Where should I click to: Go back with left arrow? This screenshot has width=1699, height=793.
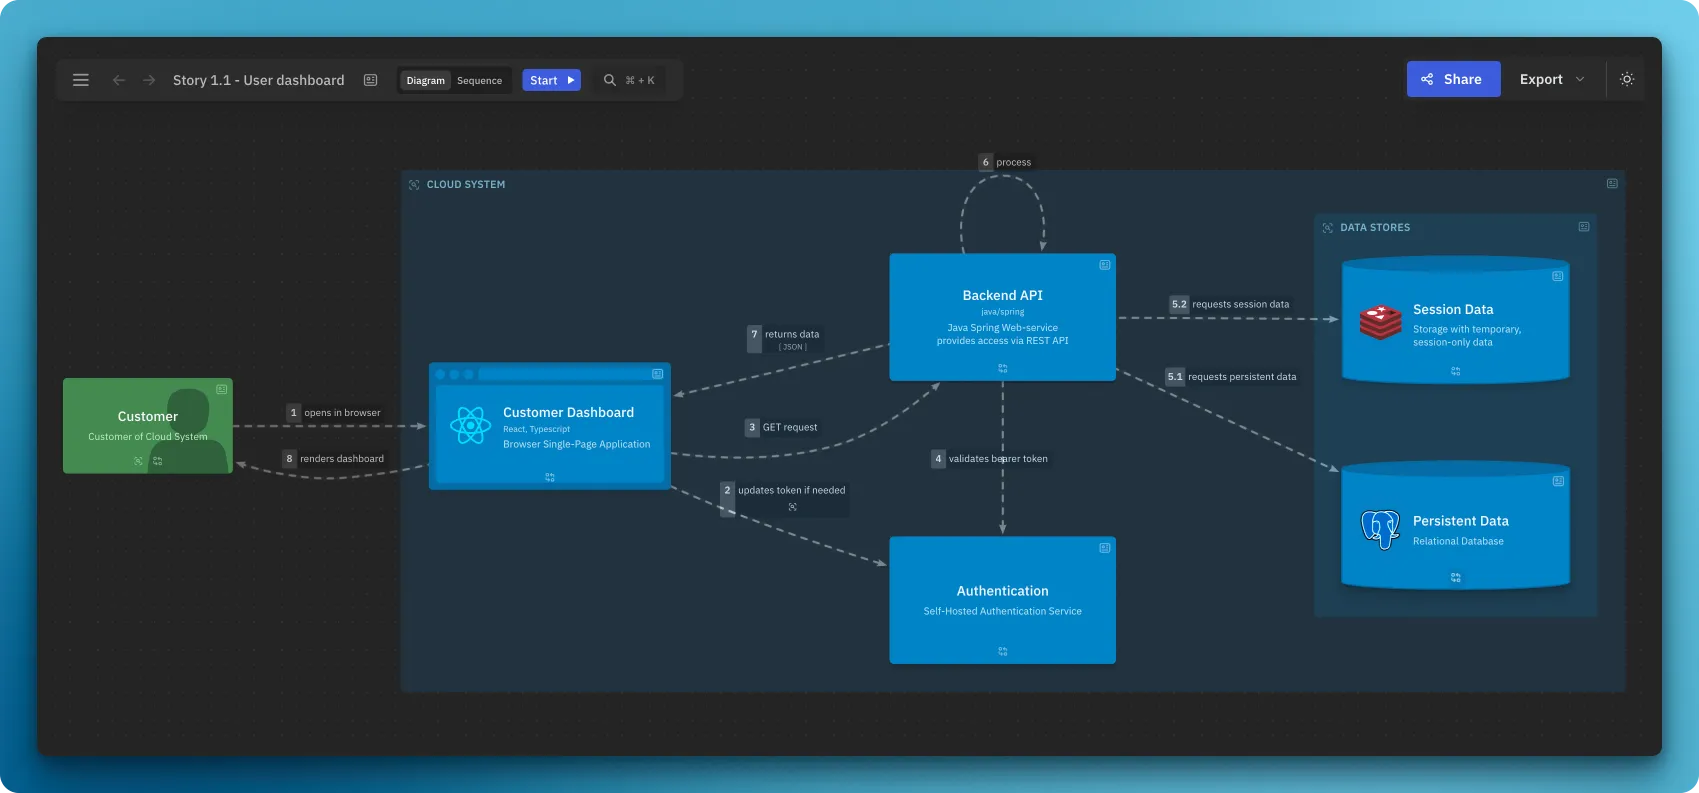pos(119,80)
